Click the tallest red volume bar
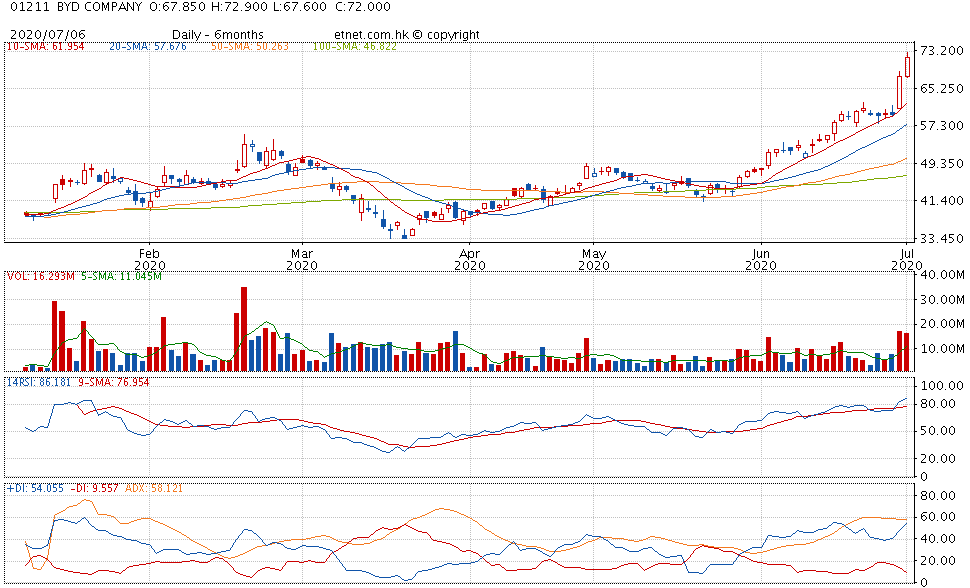Viewport: 970px width, 588px height. tap(244, 330)
